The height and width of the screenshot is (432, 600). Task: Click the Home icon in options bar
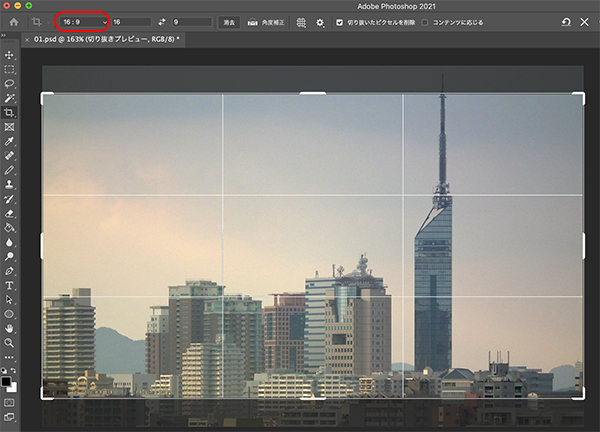14,21
